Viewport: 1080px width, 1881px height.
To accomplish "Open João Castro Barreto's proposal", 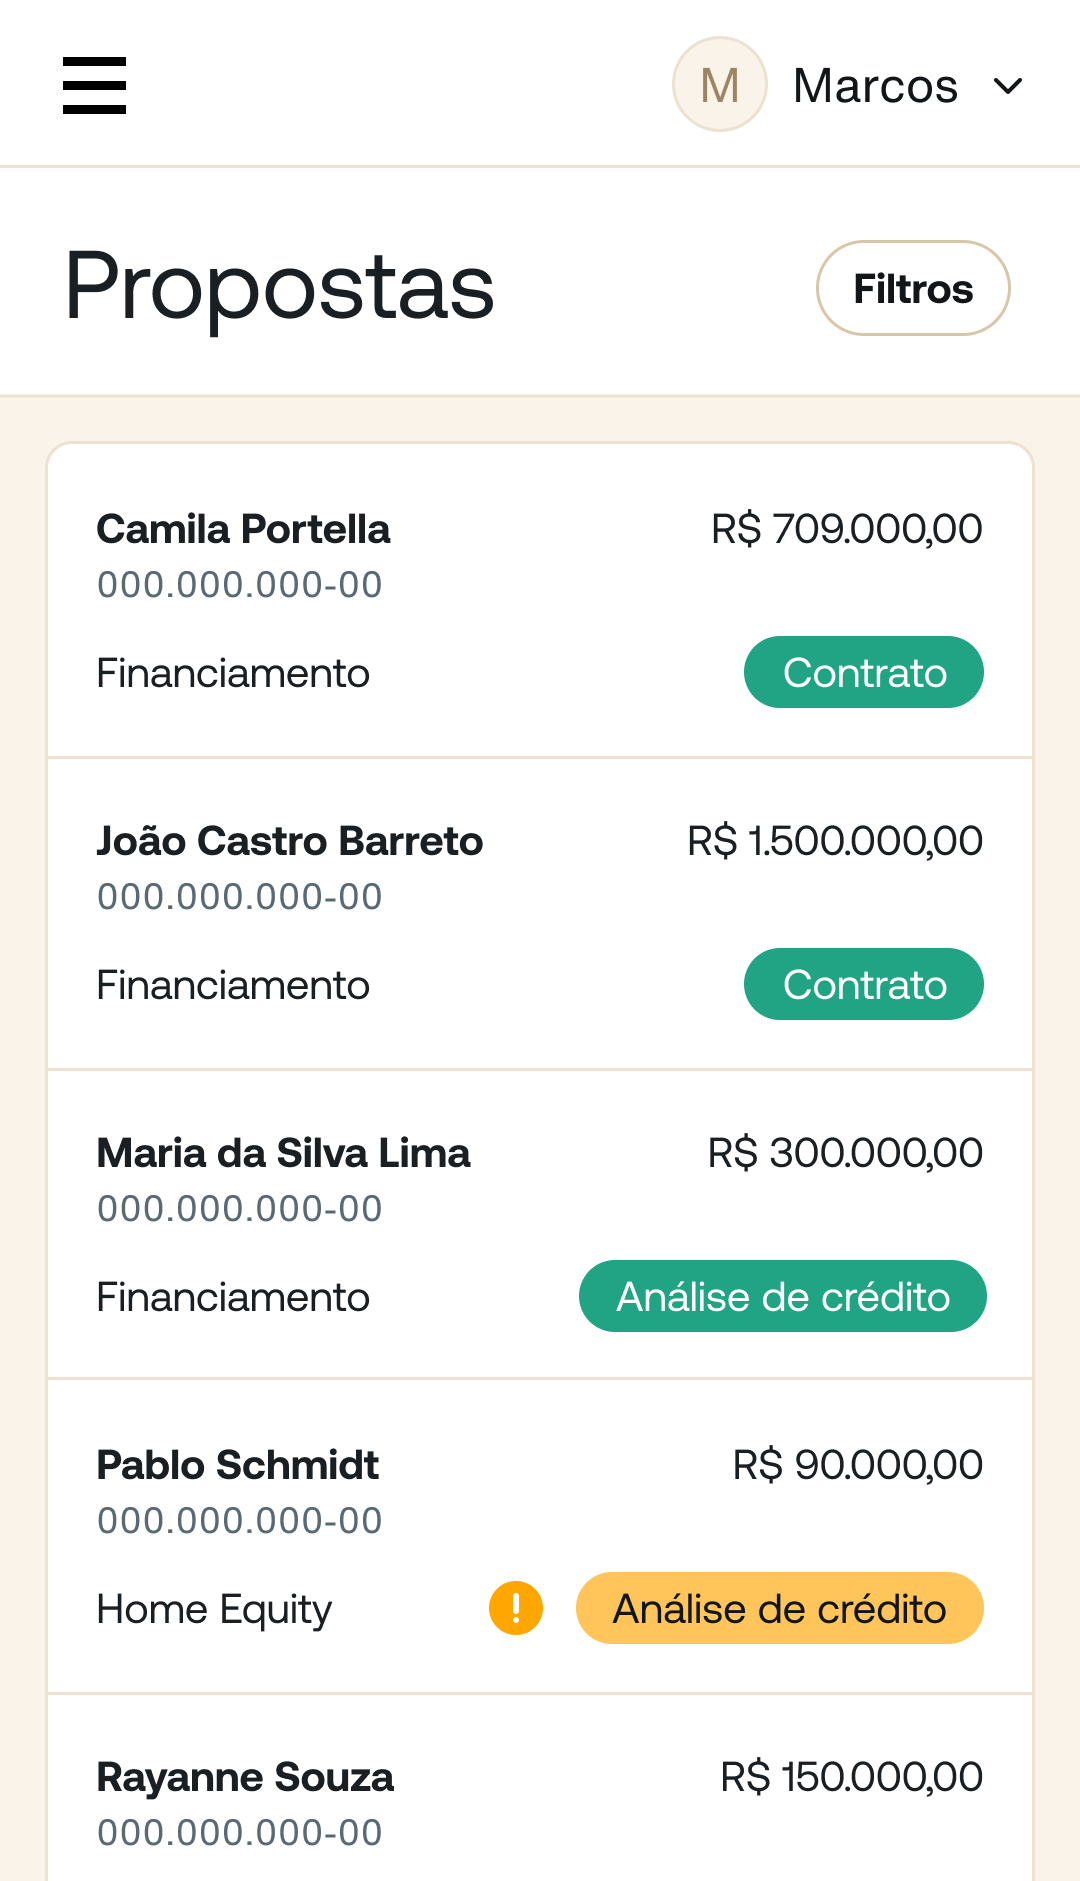I will tap(289, 841).
